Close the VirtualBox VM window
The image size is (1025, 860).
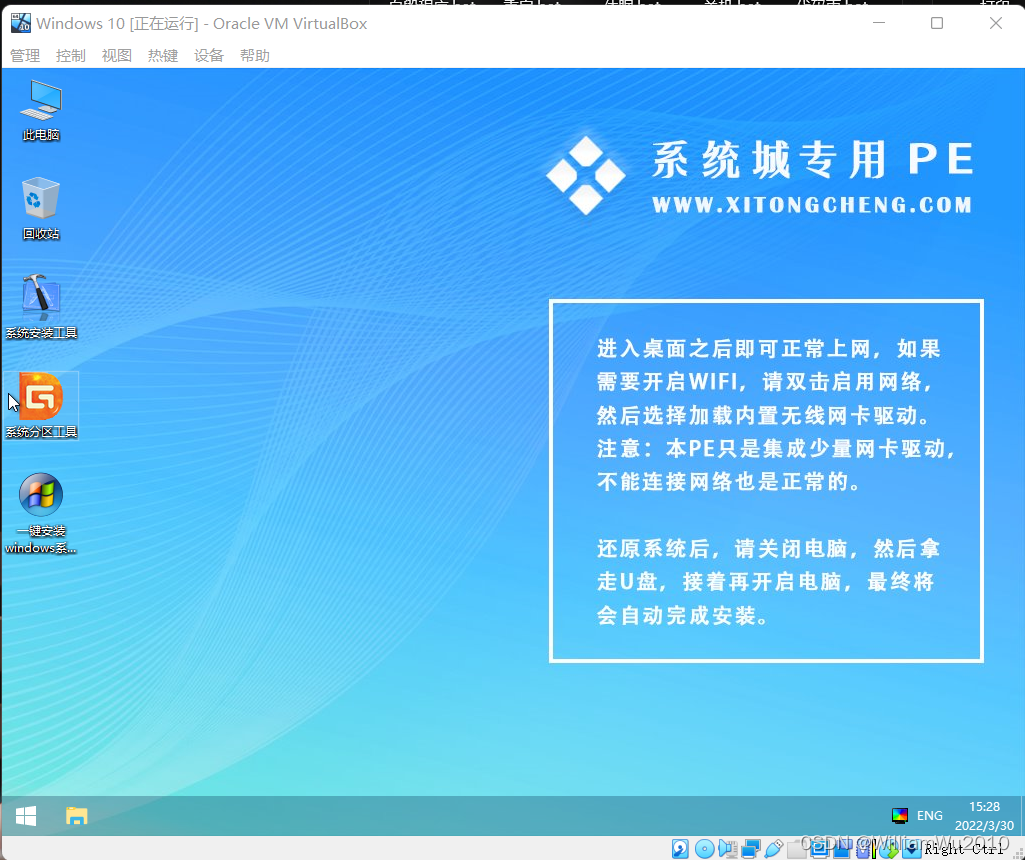(996, 23)
